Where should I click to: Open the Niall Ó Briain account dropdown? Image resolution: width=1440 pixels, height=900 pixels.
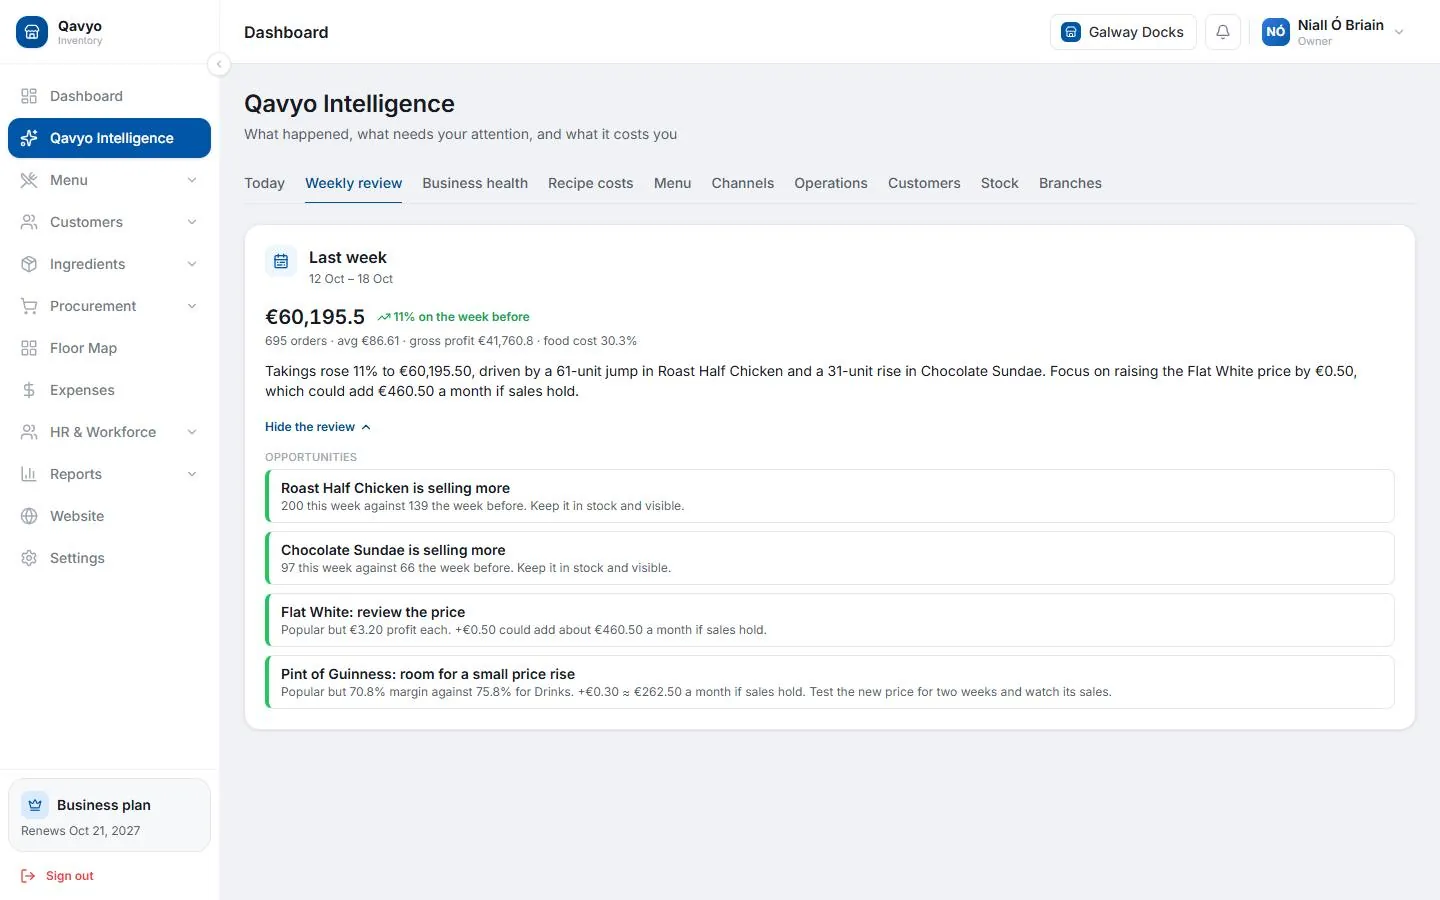[x=1334, y=32]
